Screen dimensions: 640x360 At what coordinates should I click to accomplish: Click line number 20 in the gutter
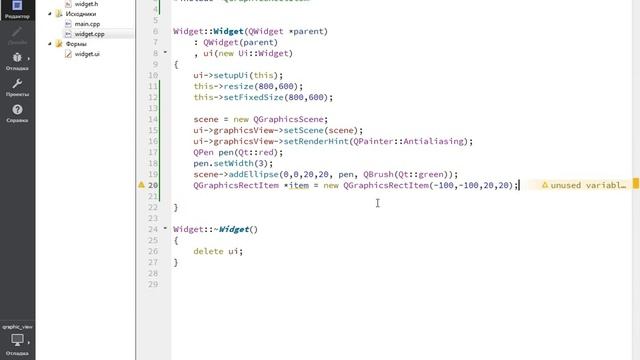point(153,185)
